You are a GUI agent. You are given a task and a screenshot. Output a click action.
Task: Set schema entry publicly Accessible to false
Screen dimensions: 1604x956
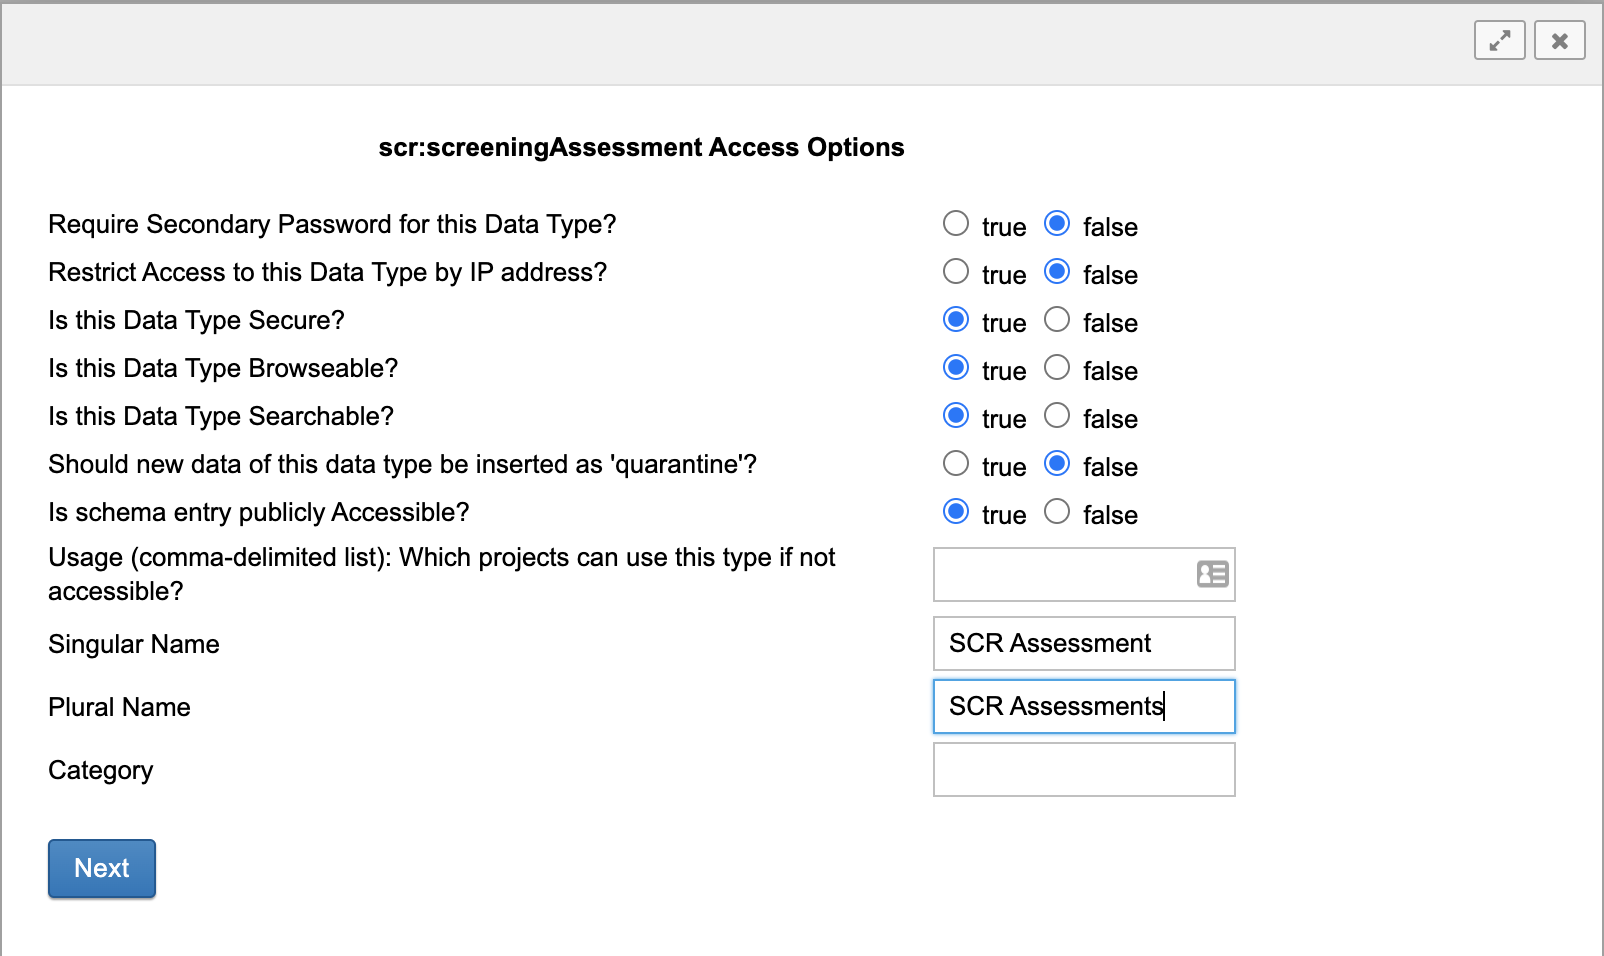[x=1057, y=511]
